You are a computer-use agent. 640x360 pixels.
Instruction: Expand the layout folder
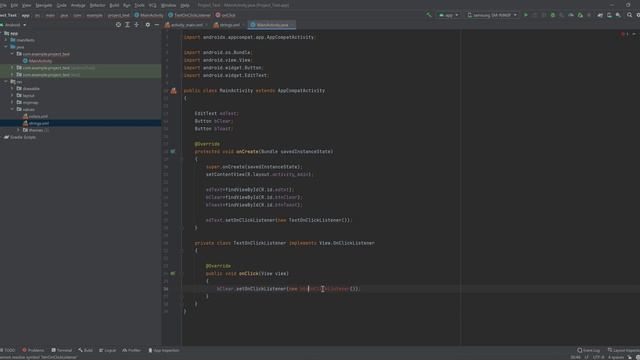coord(12,96)
